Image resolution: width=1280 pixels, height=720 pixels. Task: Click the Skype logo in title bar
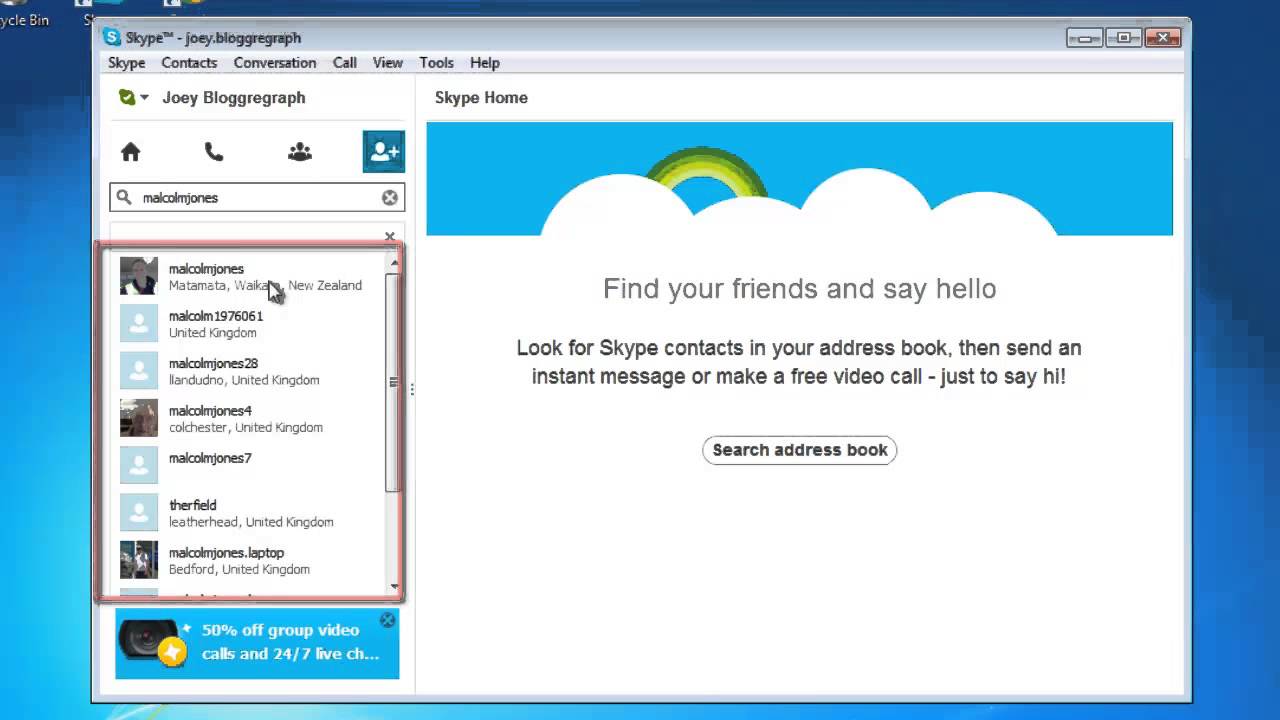pos(112,38)
